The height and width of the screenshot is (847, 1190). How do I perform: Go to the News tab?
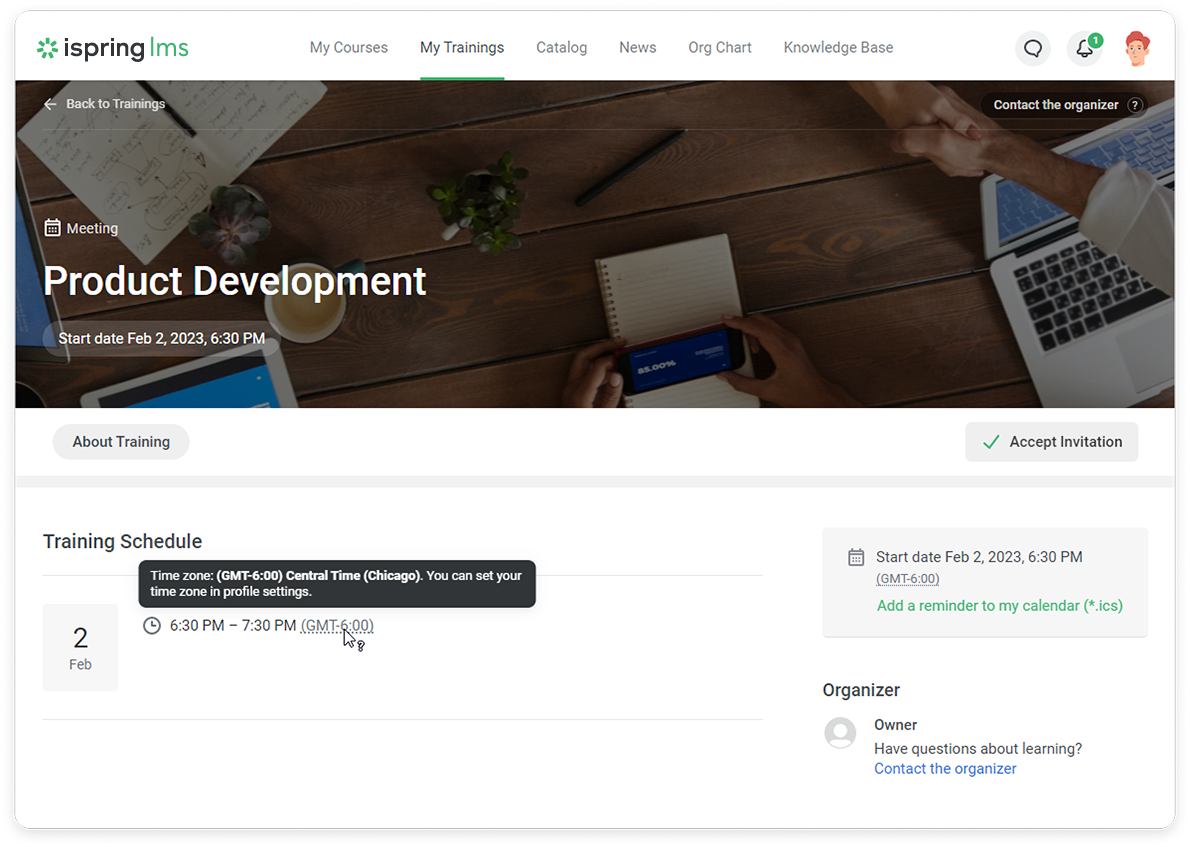coord(637,48)
